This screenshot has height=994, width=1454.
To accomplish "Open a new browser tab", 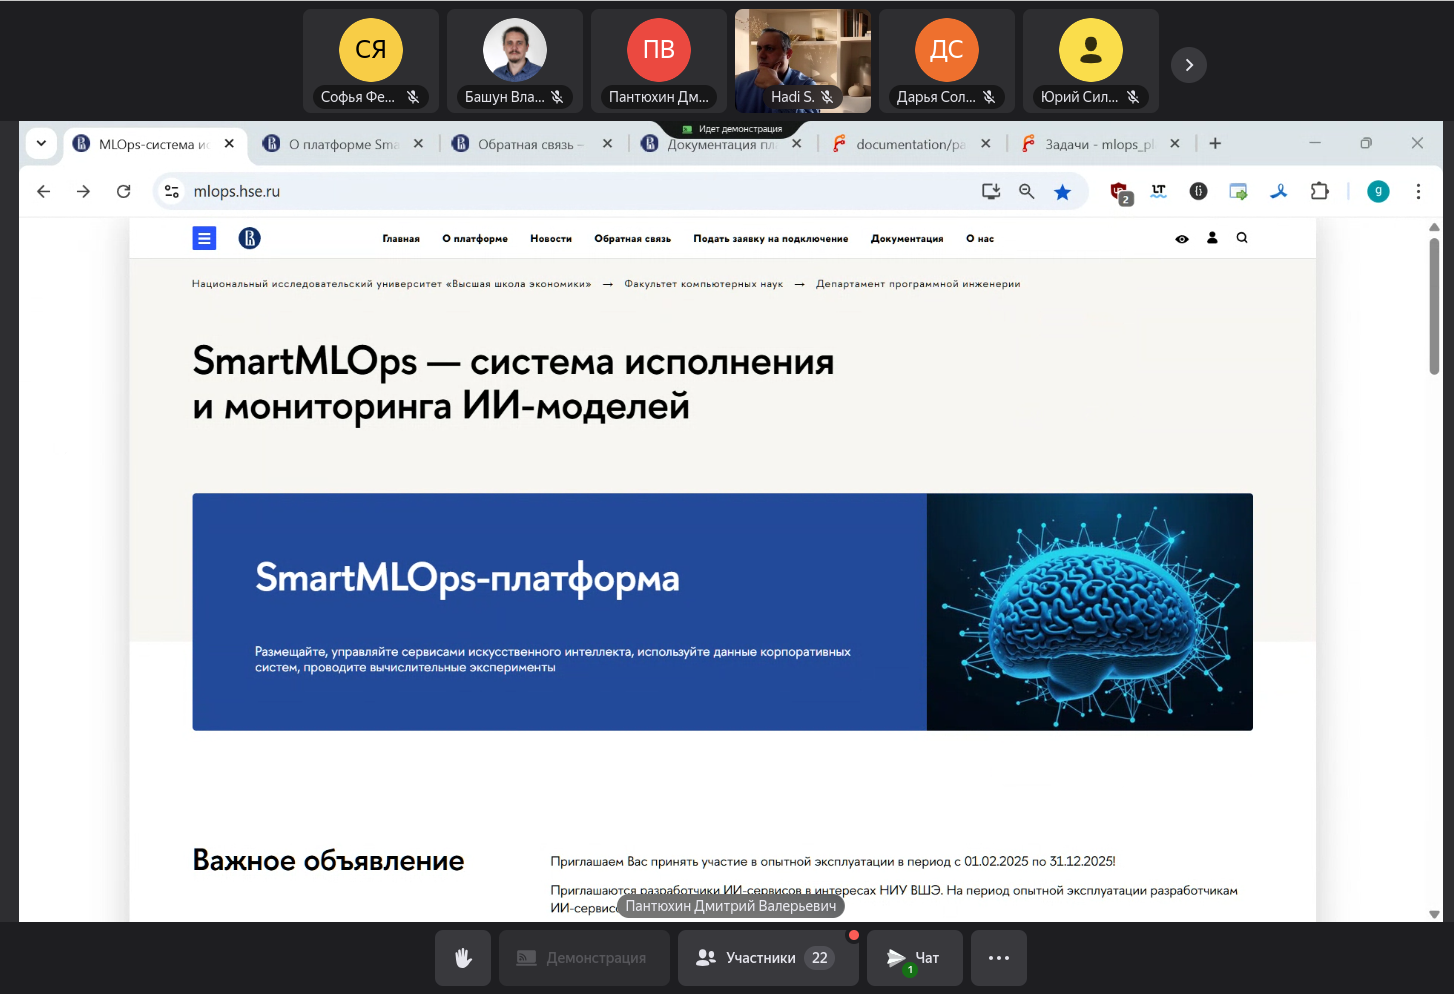I will tap(1215, 143).
